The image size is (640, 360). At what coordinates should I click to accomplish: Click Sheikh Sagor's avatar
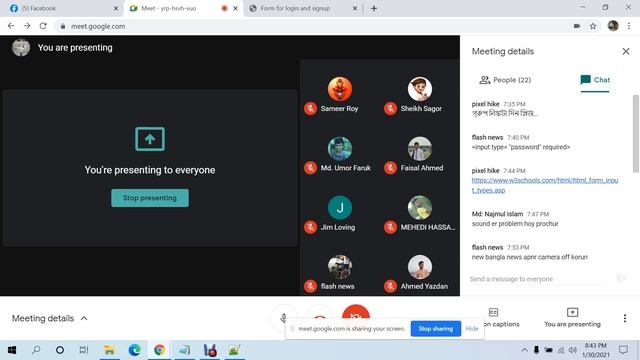pyautogui.click(x=420, y=89)
